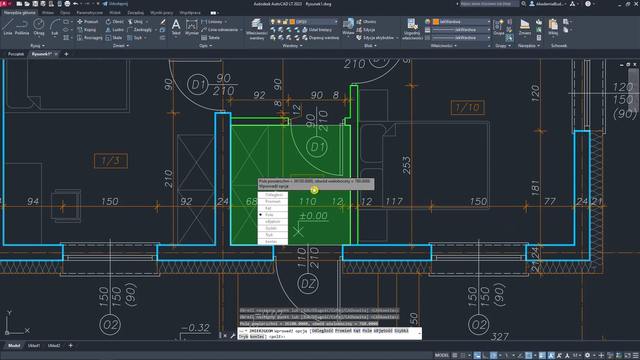Image resolution: width=640 pixels, height=360 pixels.
Task: Click the Undo arrow in quick access toolbar
Action: (x=76, y=4)
